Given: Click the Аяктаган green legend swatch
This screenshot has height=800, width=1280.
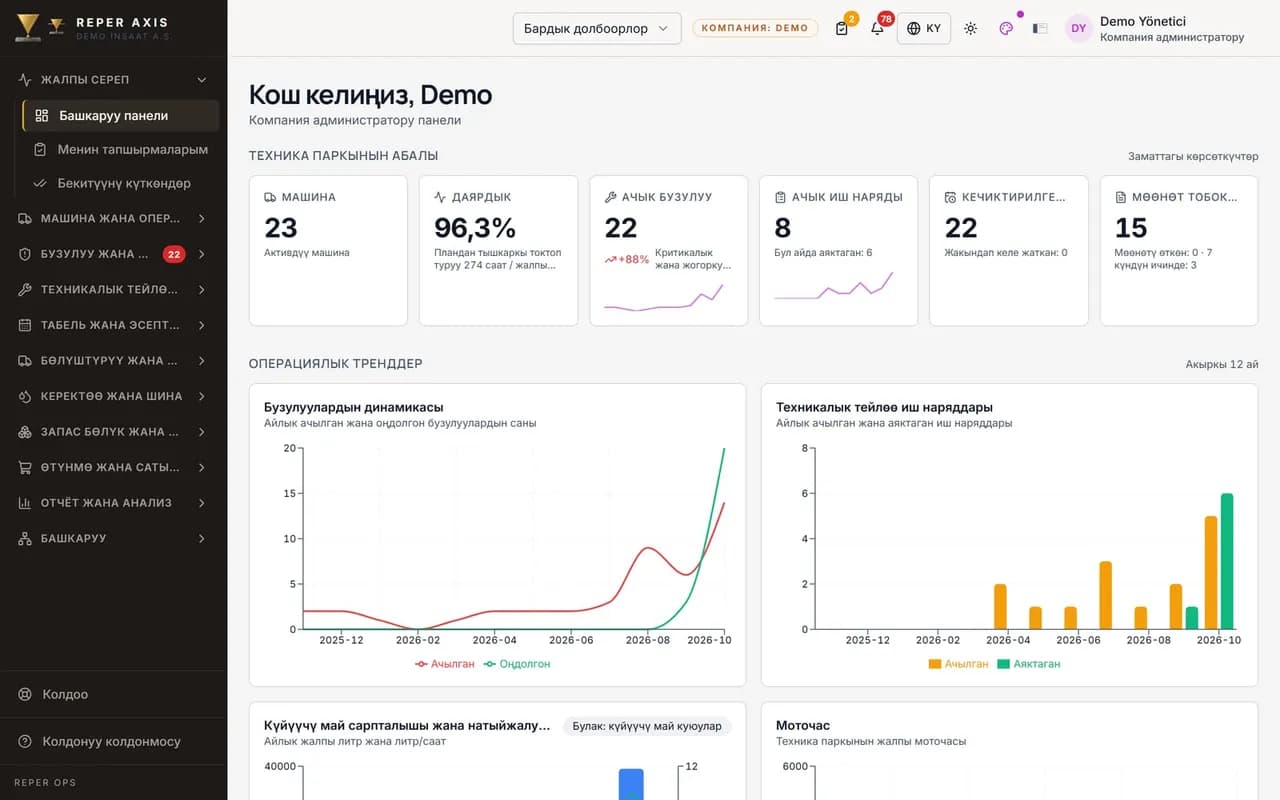Looking at the screenshot, I should click(x=1003, y=664).
